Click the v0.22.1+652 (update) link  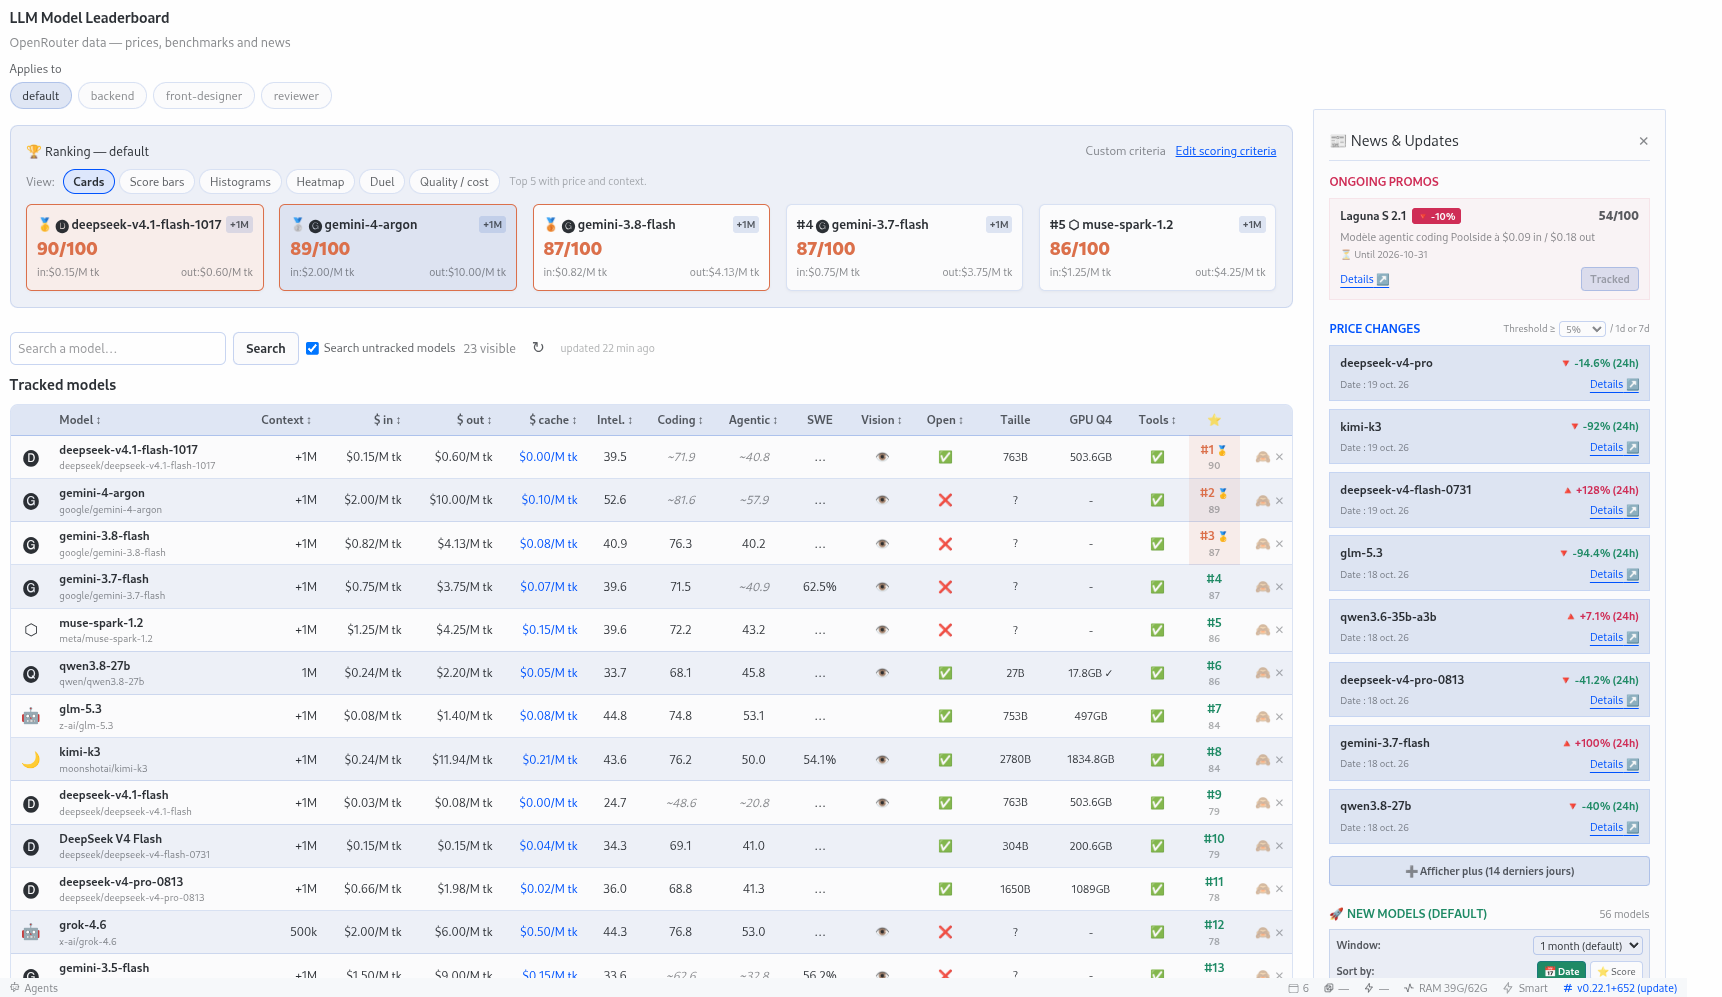coord(1620,988)
